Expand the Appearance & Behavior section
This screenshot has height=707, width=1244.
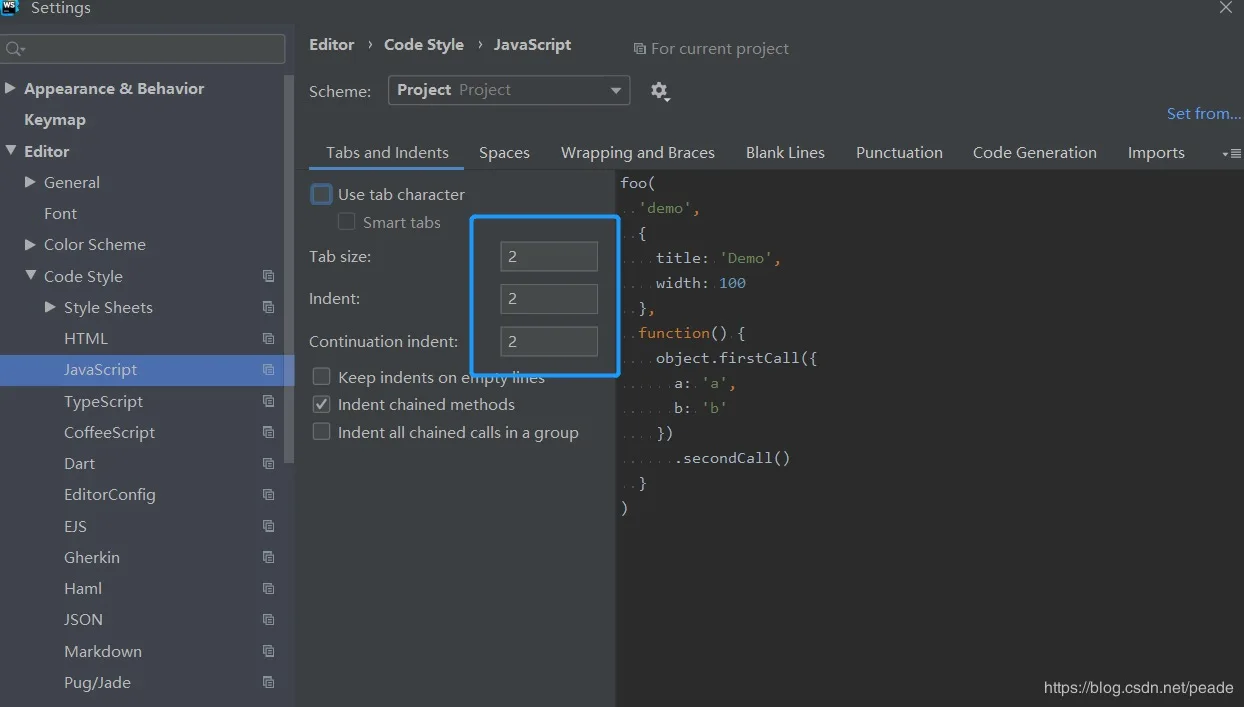10,88
